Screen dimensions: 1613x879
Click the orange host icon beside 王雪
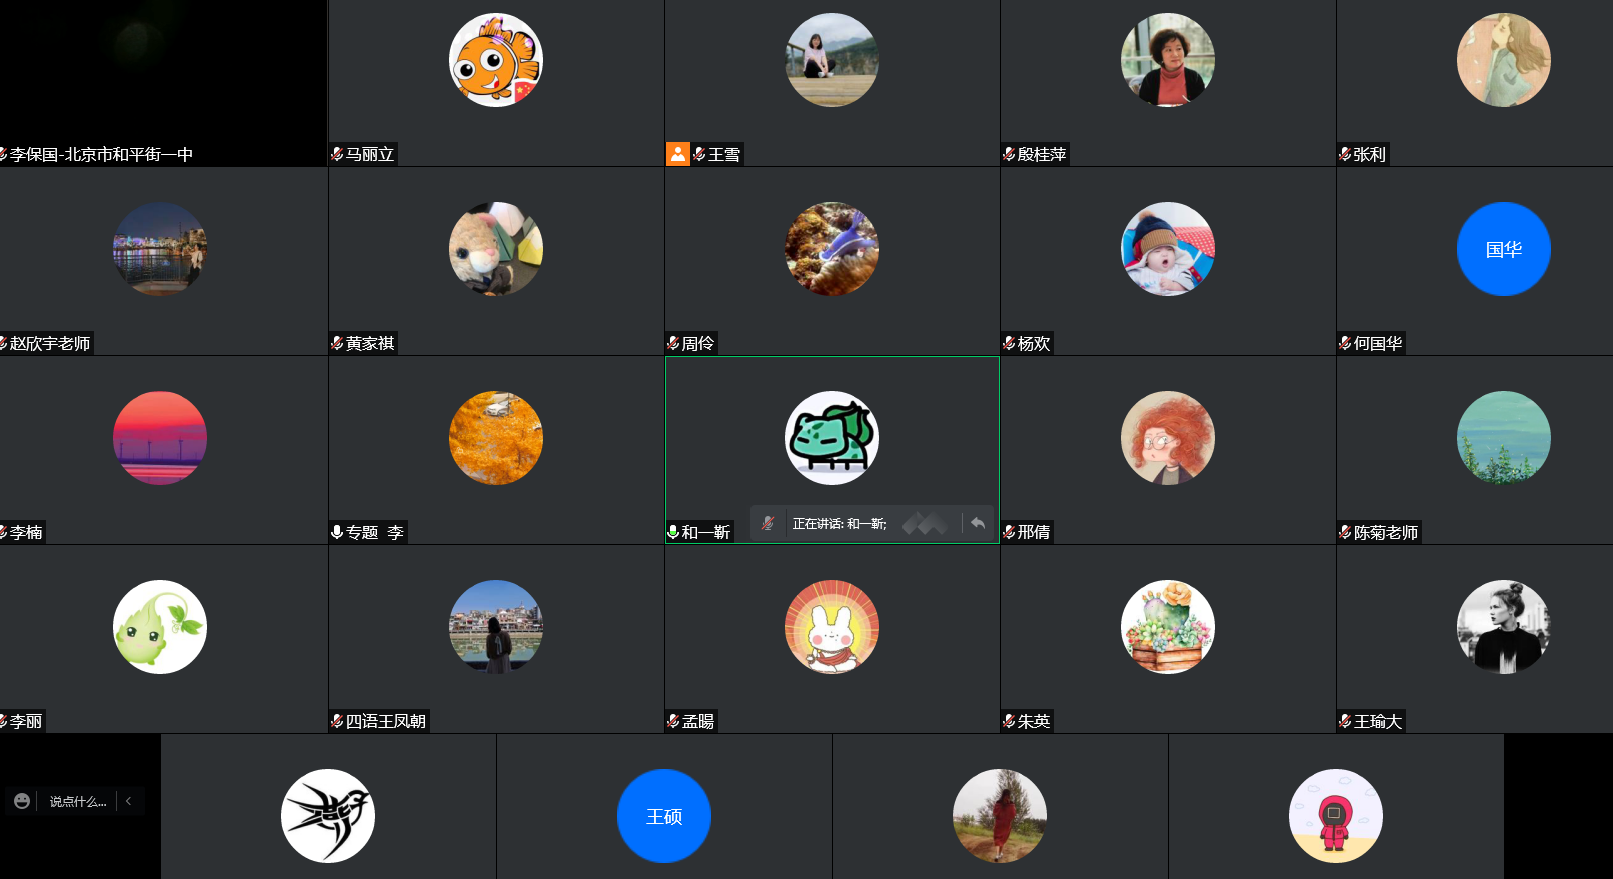point(678,154)
